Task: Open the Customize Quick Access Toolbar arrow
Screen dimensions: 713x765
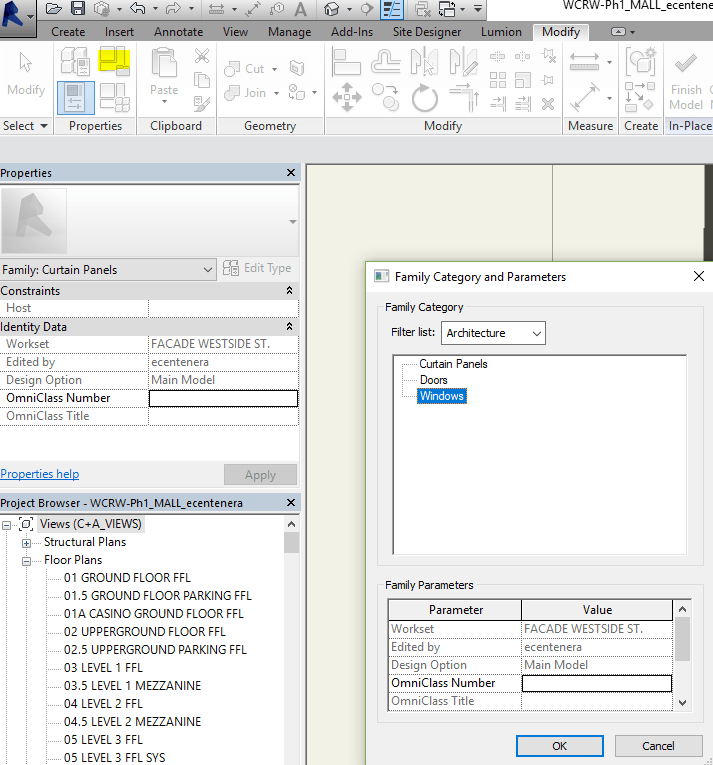Action: click(x=478, y=8)
